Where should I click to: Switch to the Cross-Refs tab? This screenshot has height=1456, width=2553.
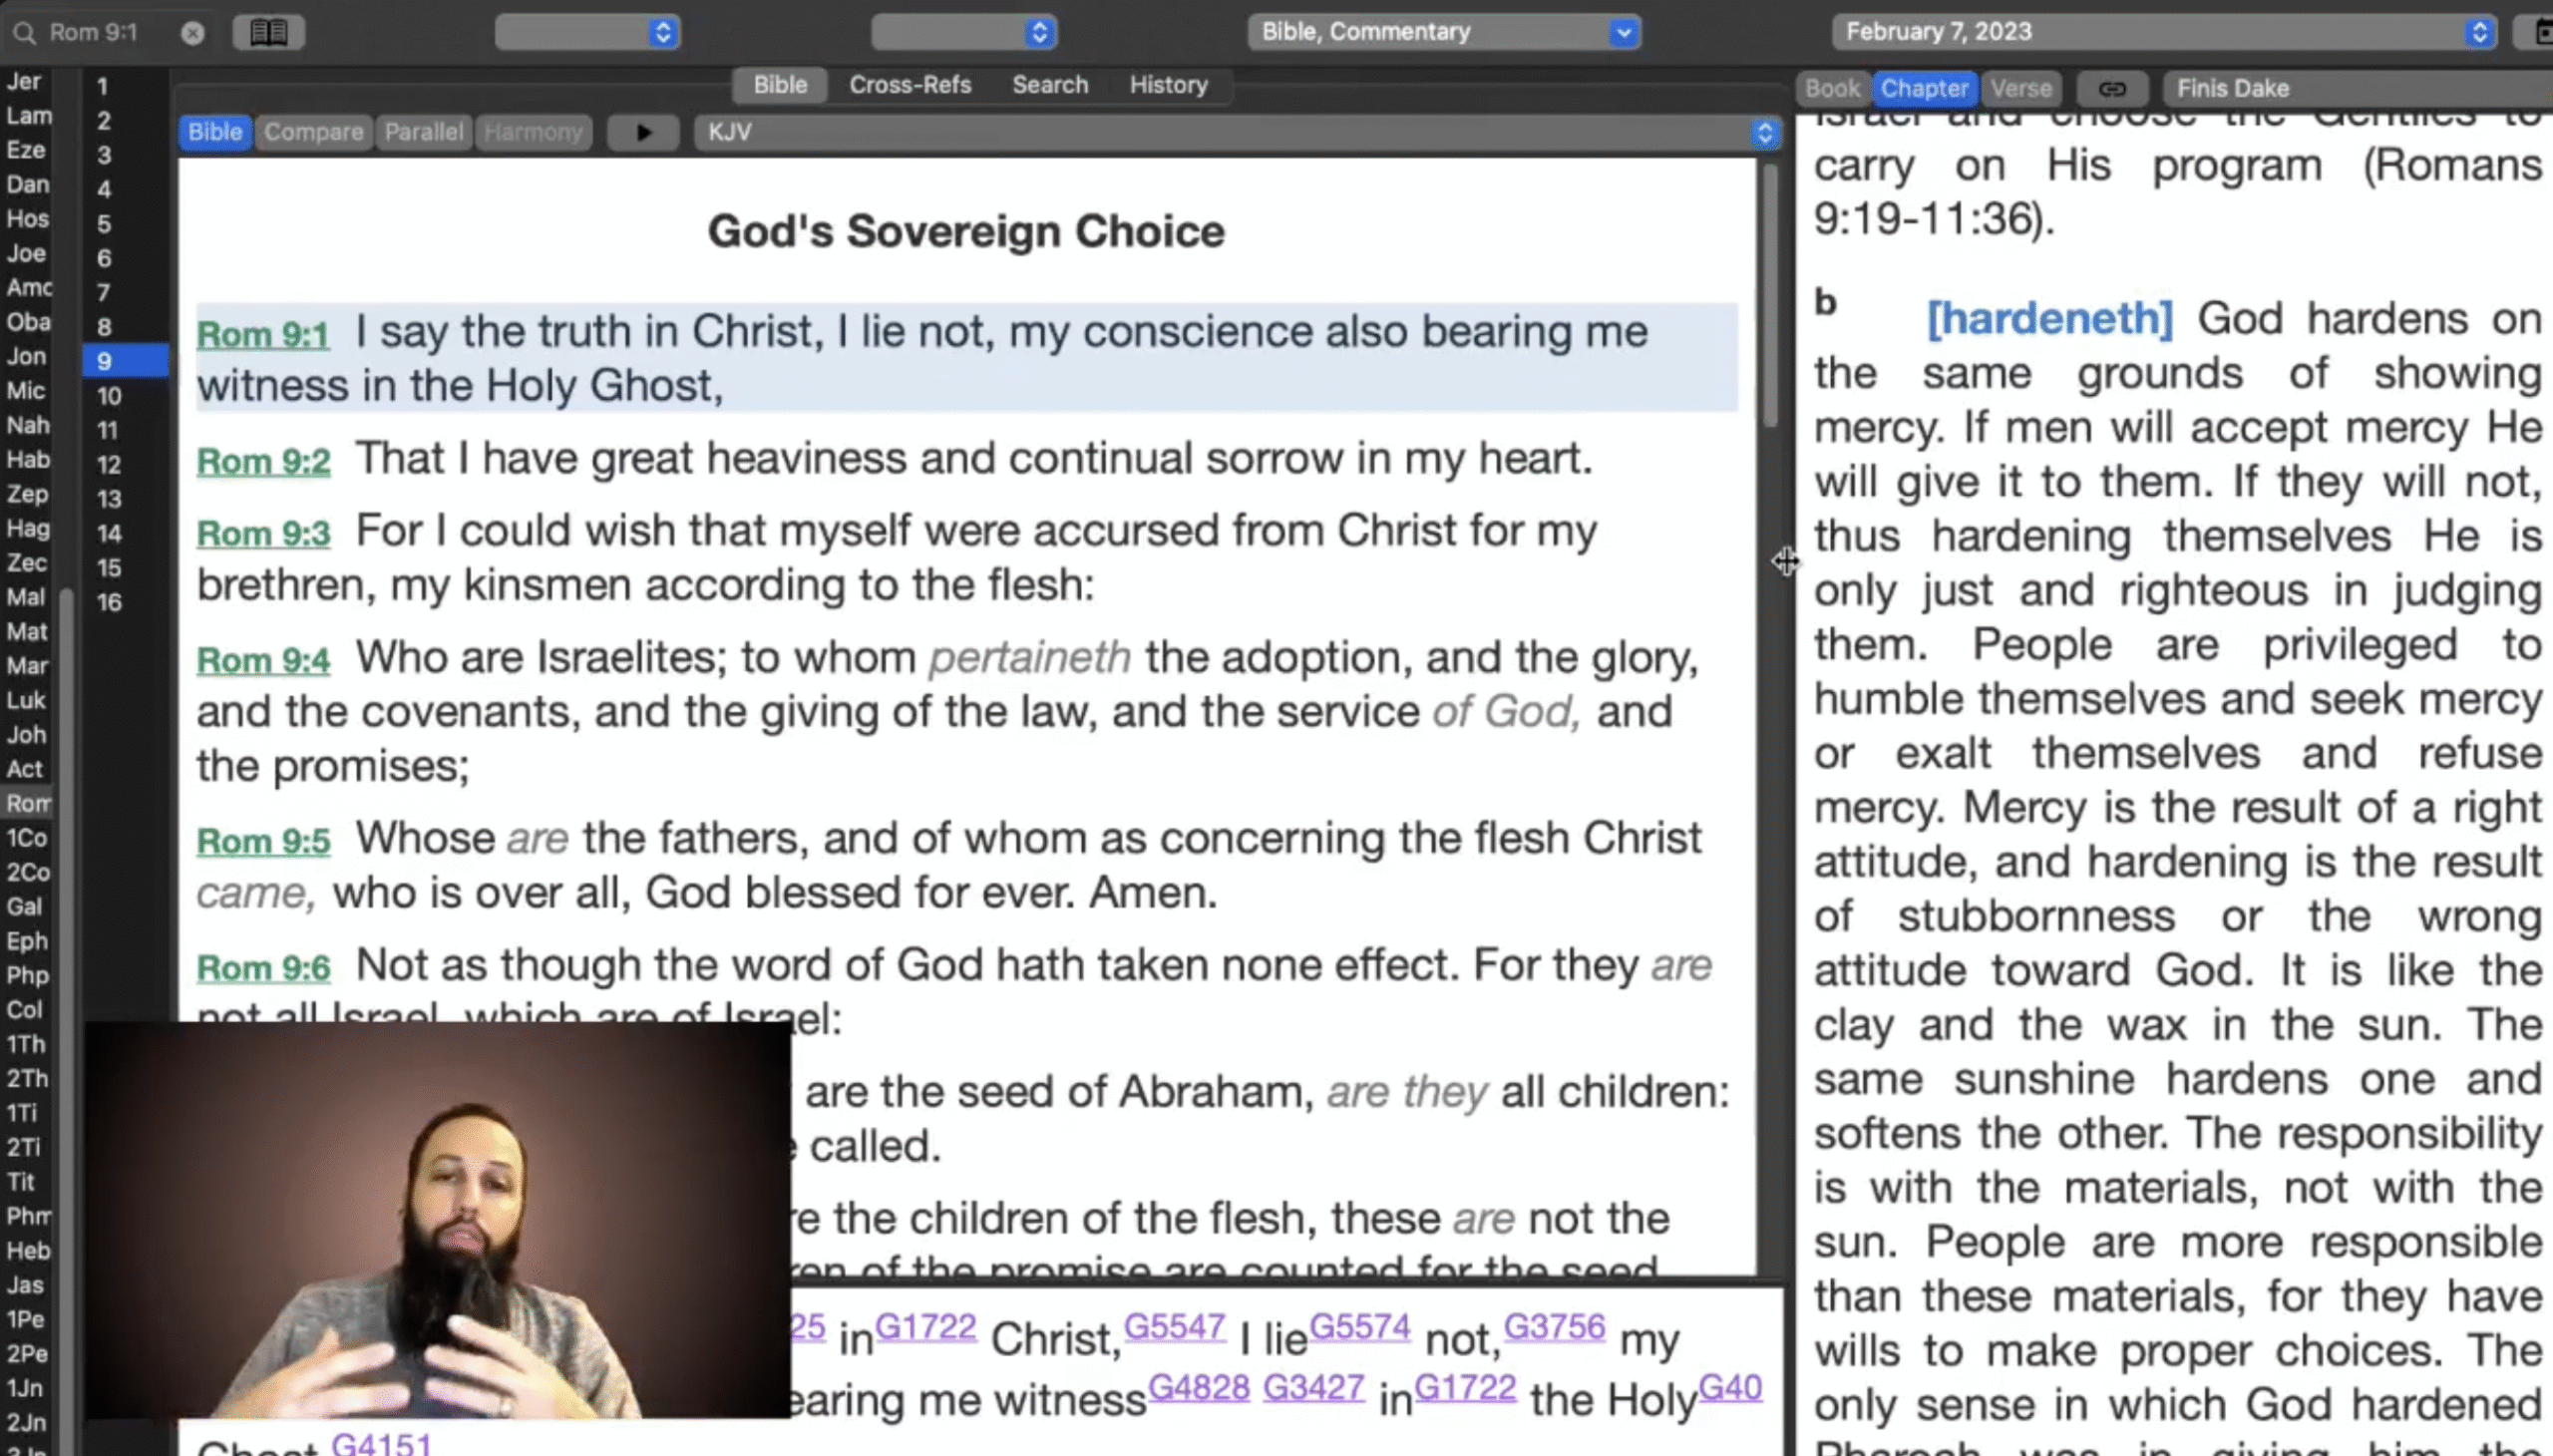click(x=910, y=85)
